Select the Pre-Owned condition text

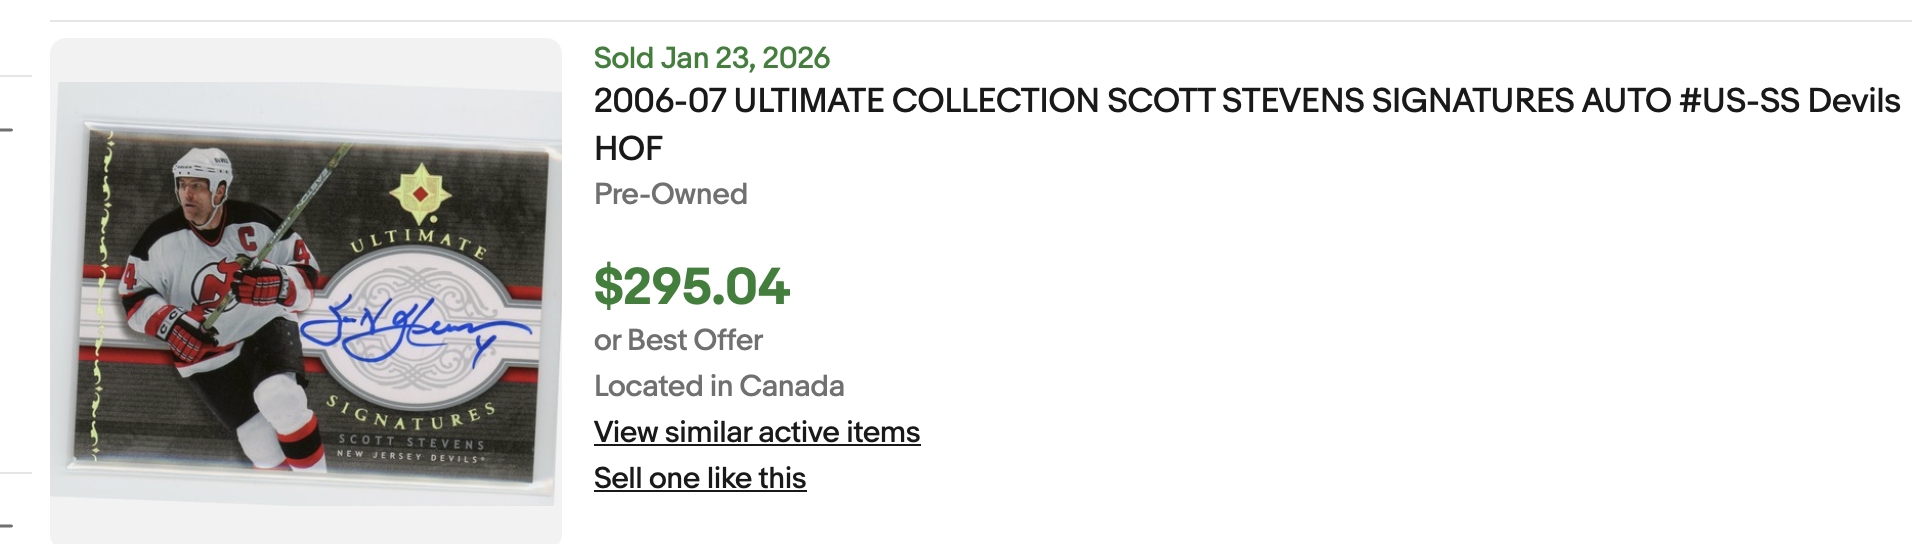point(670,194)
